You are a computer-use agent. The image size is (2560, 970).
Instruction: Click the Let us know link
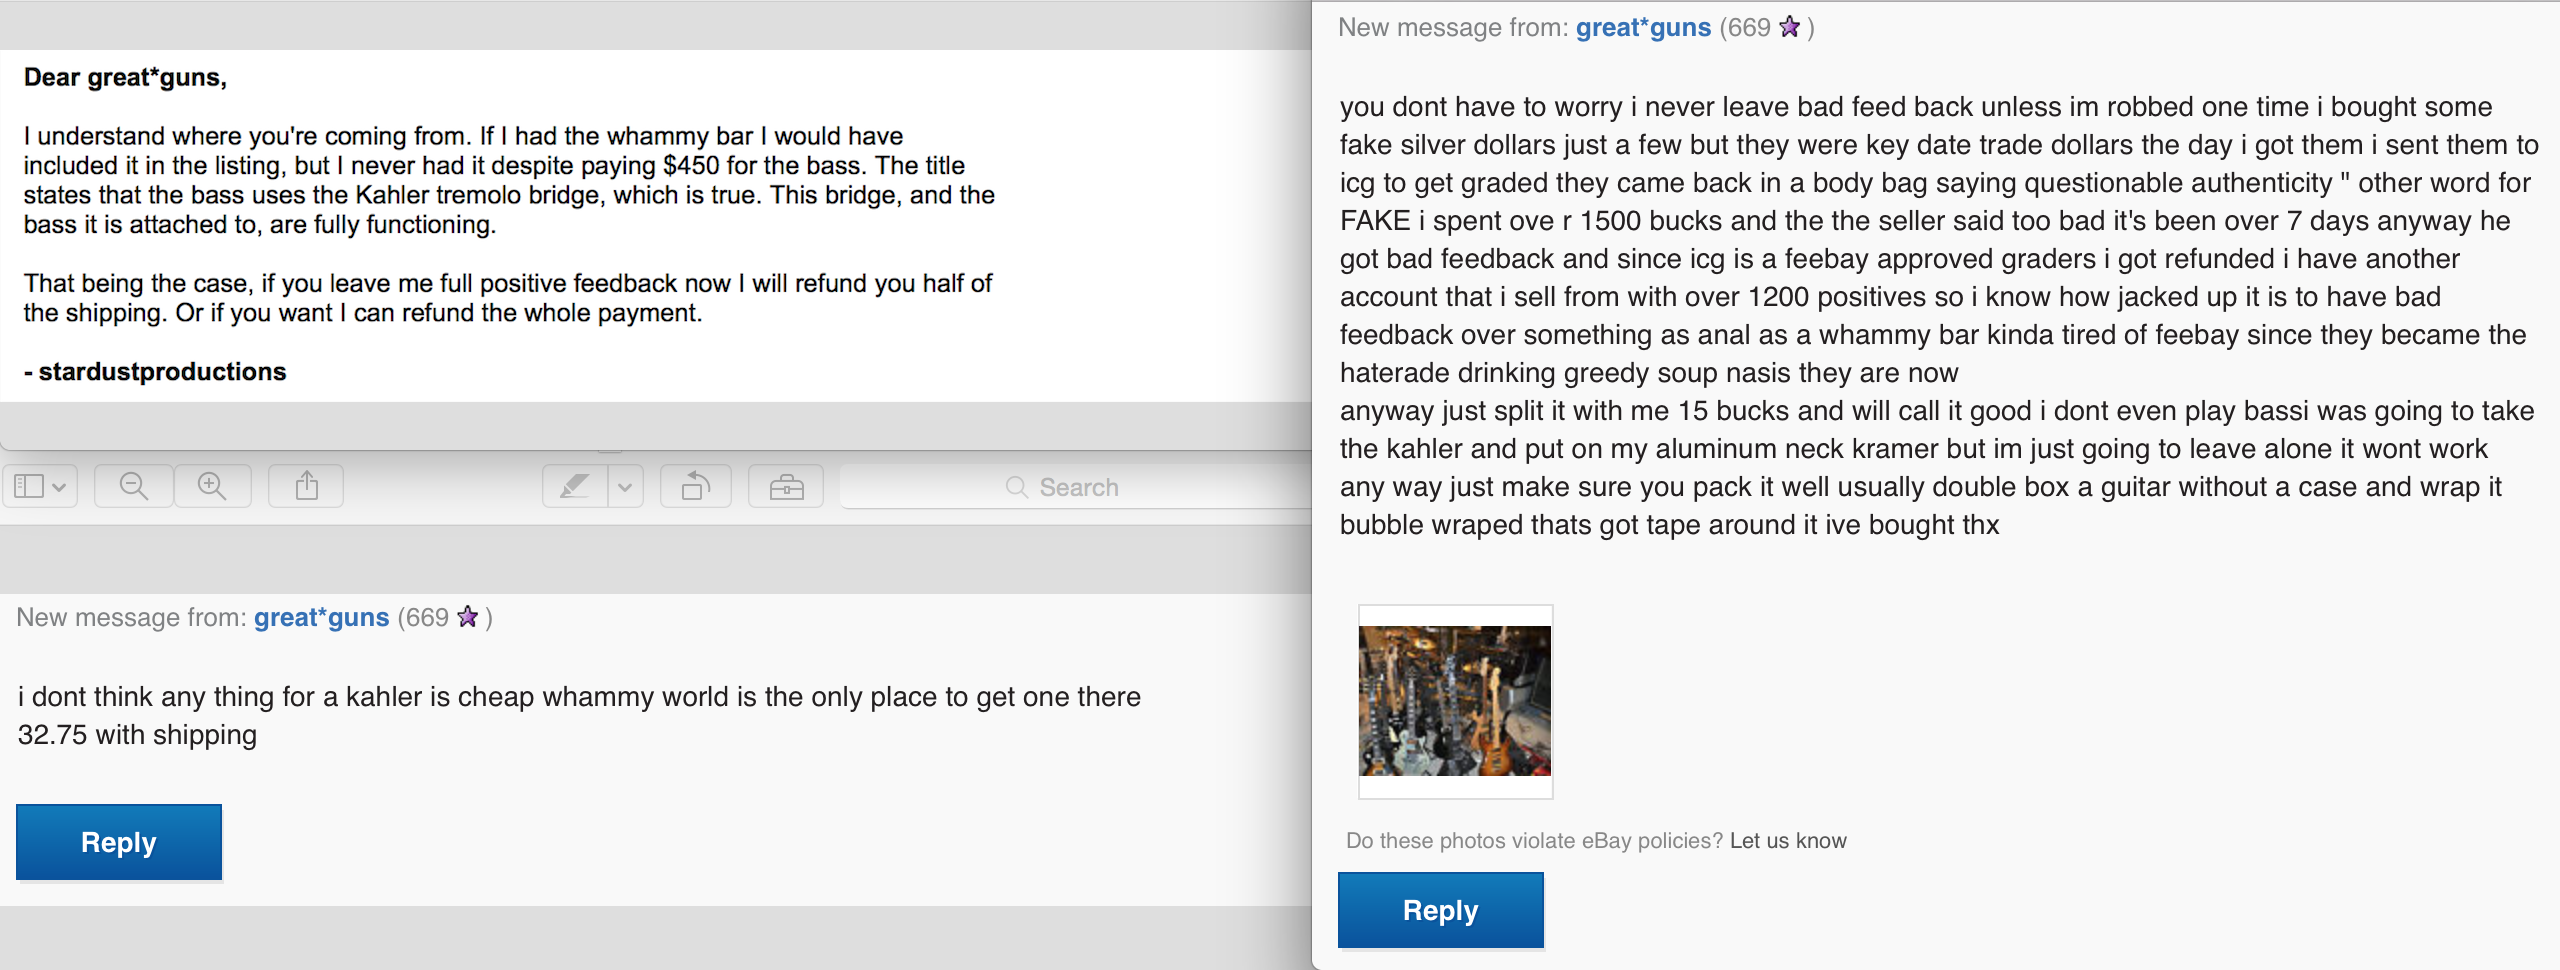coord(1788,841)
